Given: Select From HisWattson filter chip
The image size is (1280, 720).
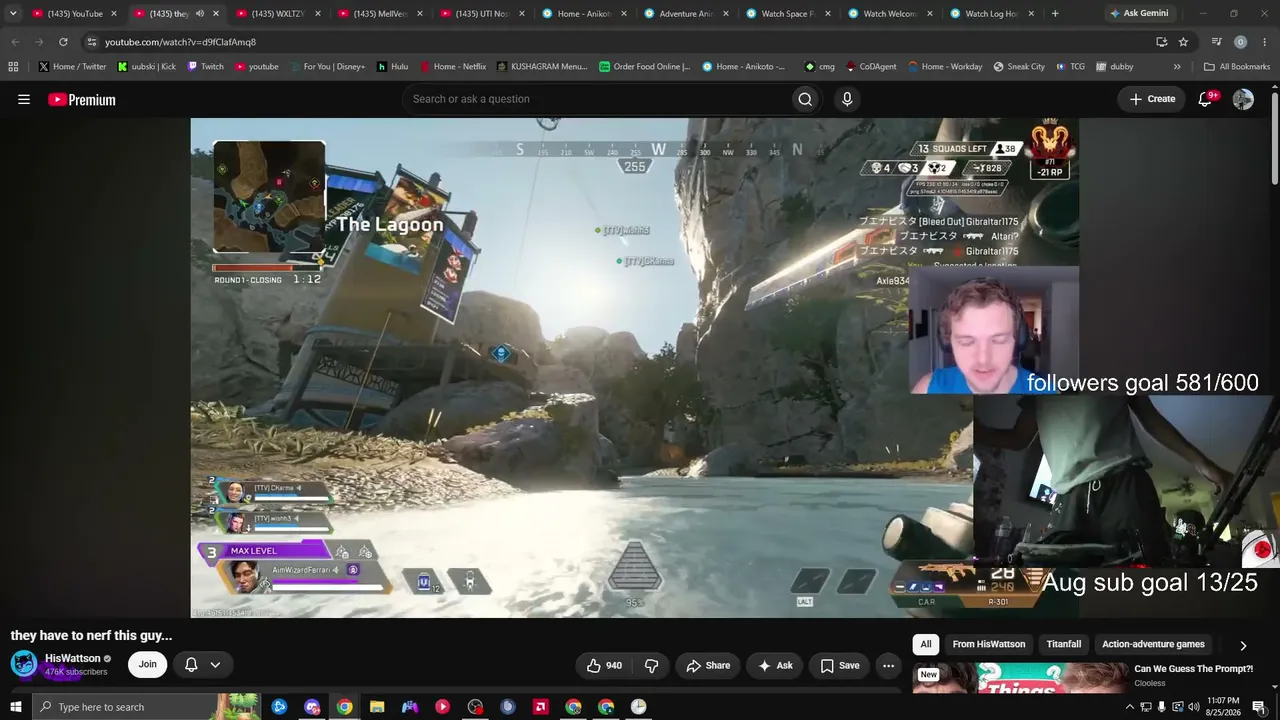Looking at the screenshot, I should click(x=989, y=645).
